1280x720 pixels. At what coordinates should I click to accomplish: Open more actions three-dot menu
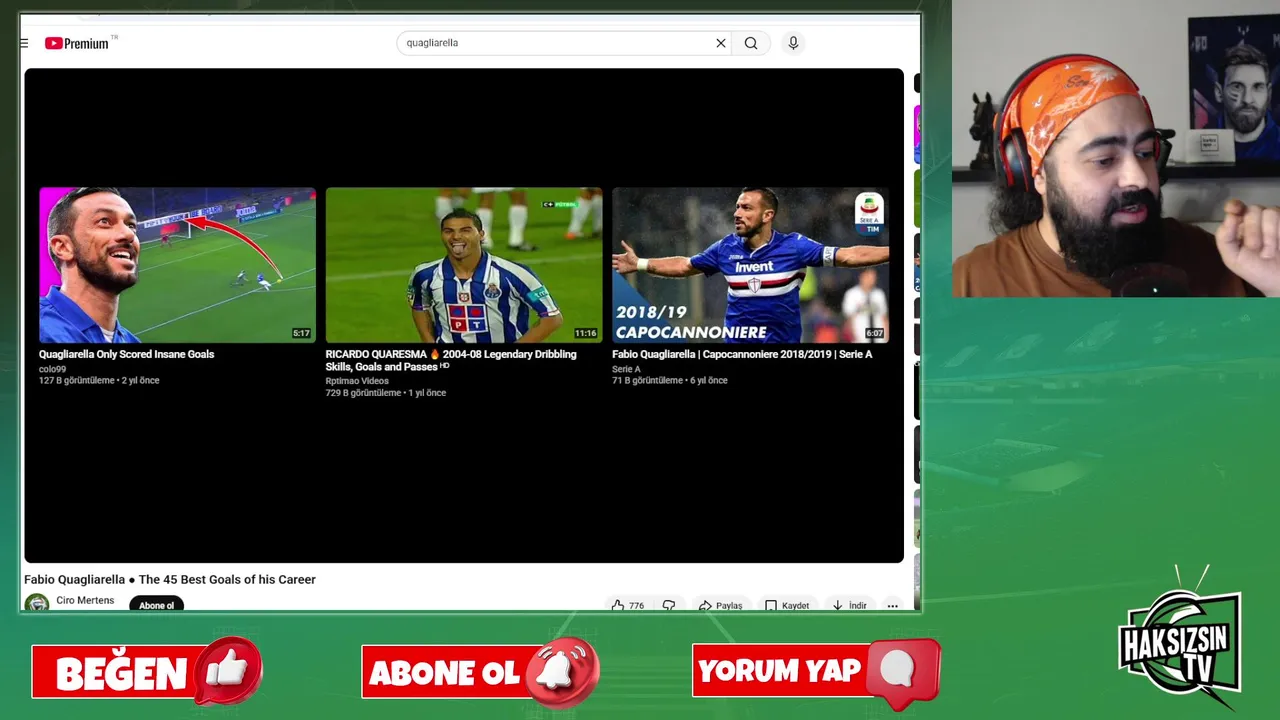(892, 605)
